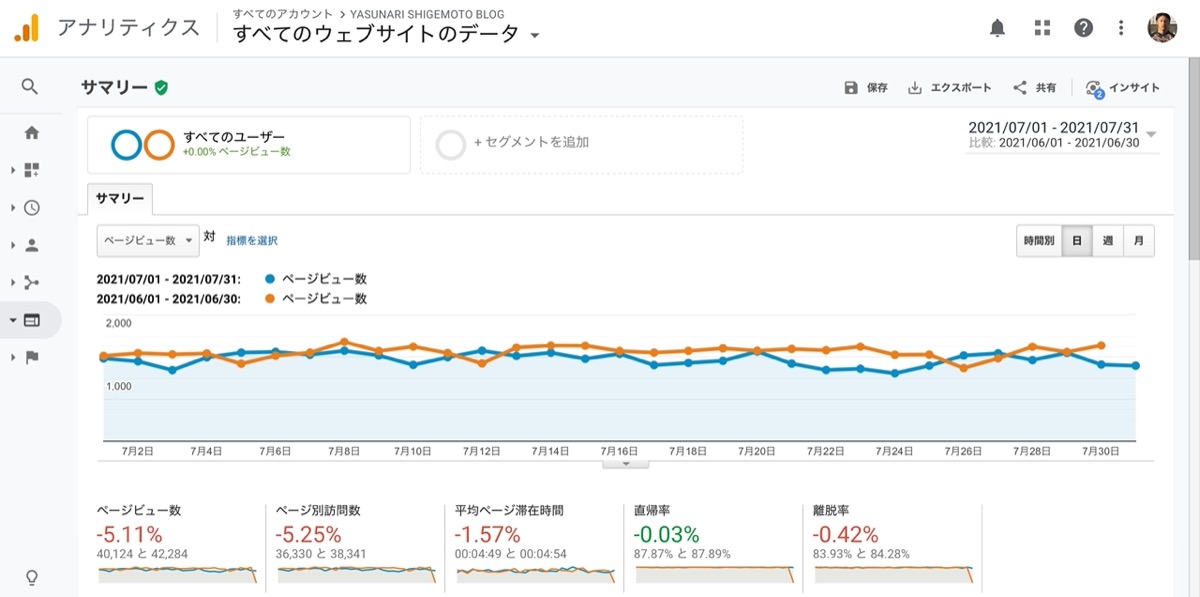Click the search magnifier in sidebar

[x=30, y=87]
